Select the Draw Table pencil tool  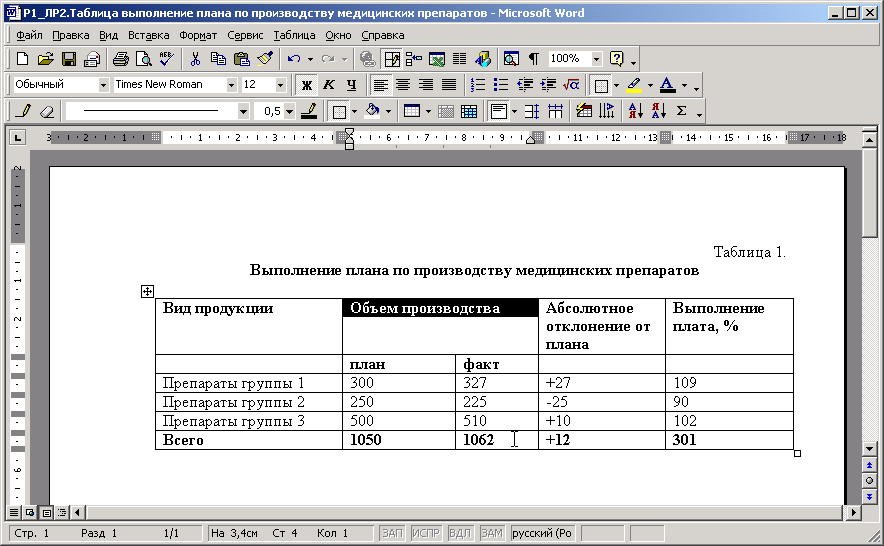click(23, 111)
